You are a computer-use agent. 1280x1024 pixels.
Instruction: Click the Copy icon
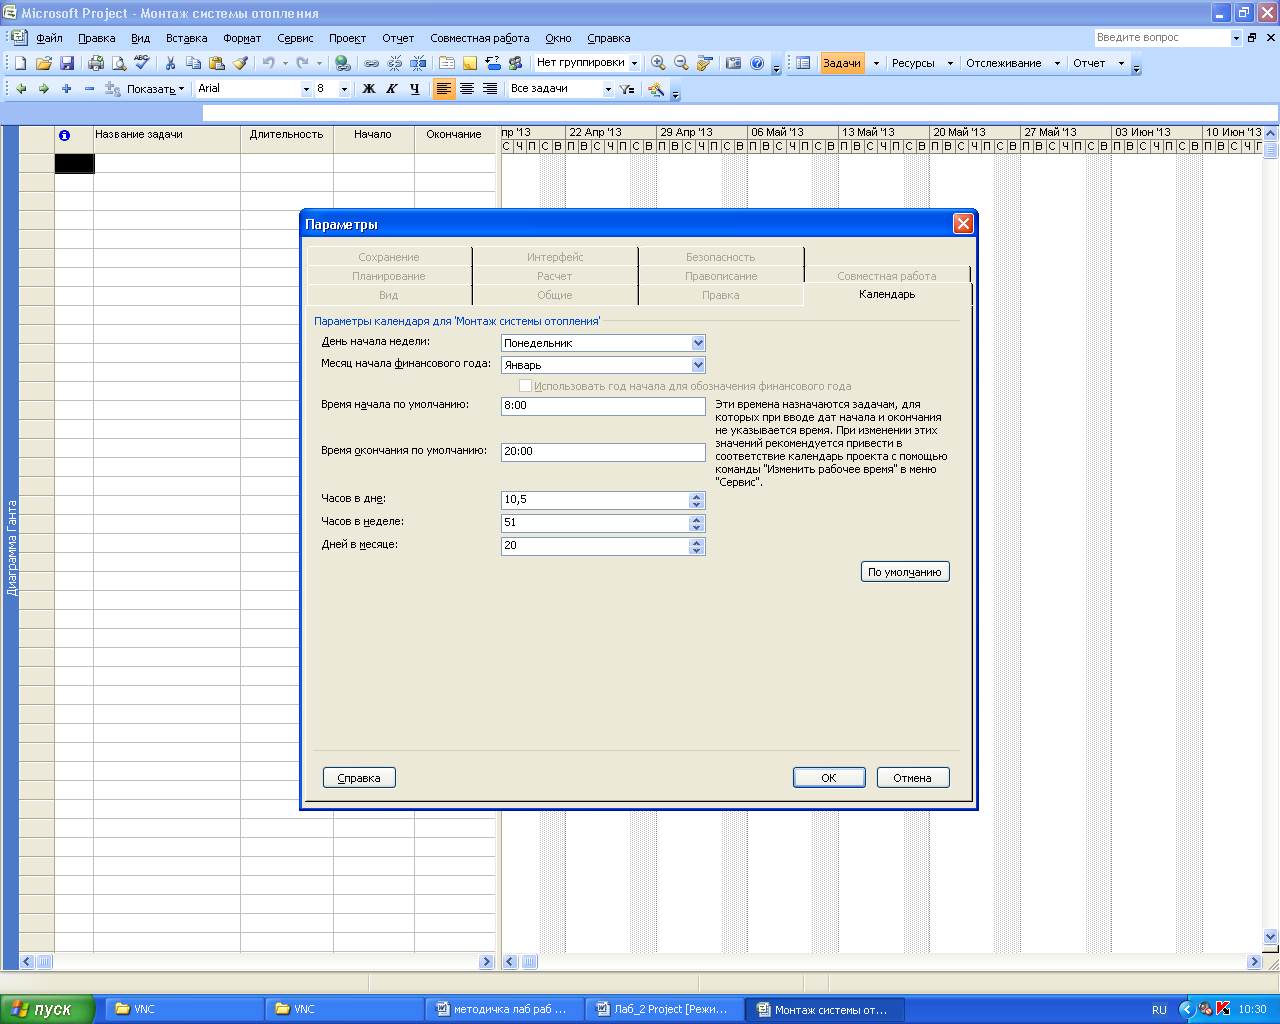pyautogui.click(x=193, y=63)
